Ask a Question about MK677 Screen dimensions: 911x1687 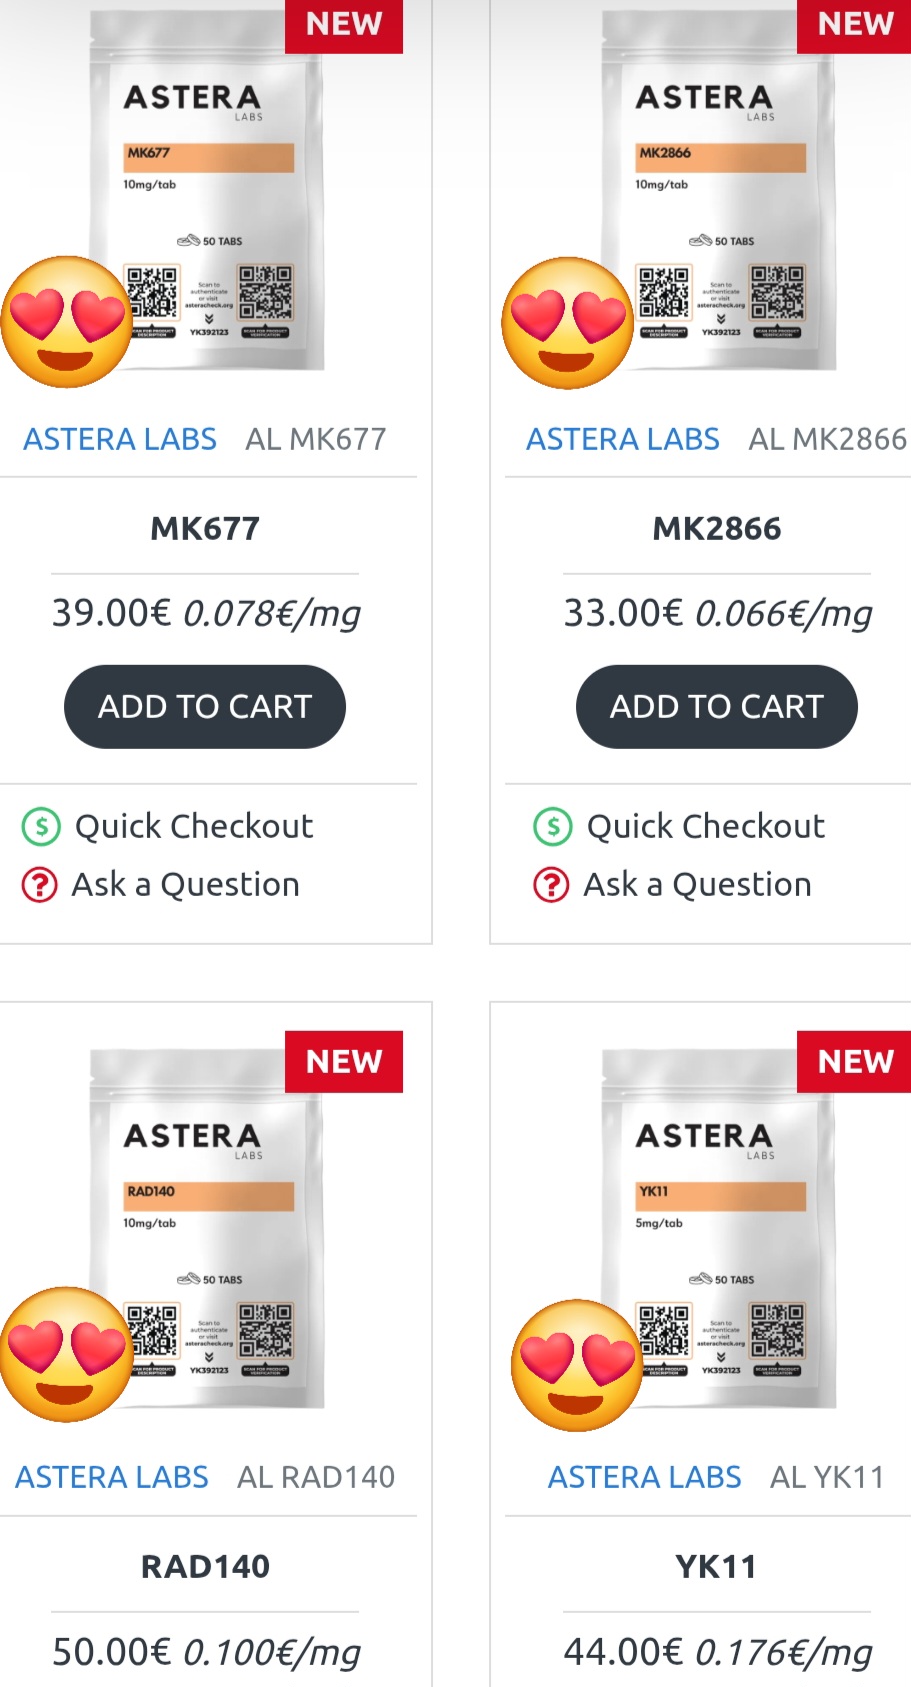[x=186, y=885]
